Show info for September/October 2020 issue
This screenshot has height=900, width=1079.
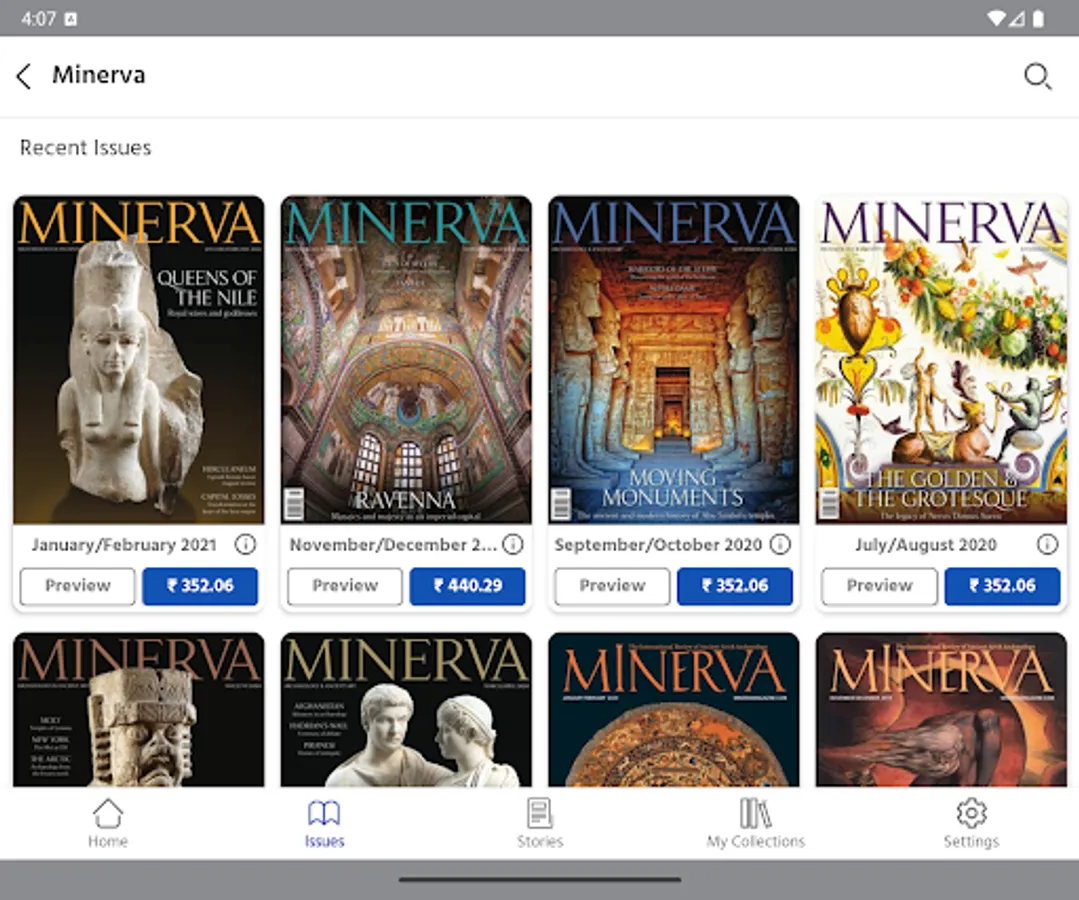[x=780, y=544]
